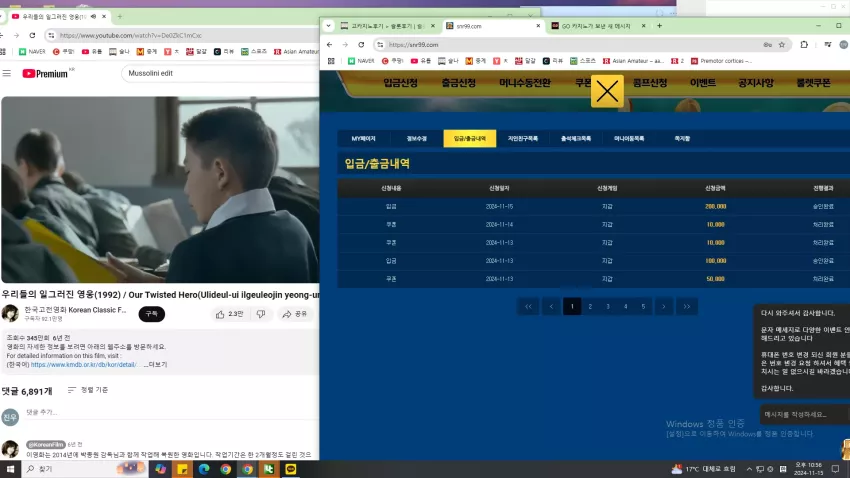Switch to the 정보수정 tab
850x478 pixels.
tap(416, 139)
